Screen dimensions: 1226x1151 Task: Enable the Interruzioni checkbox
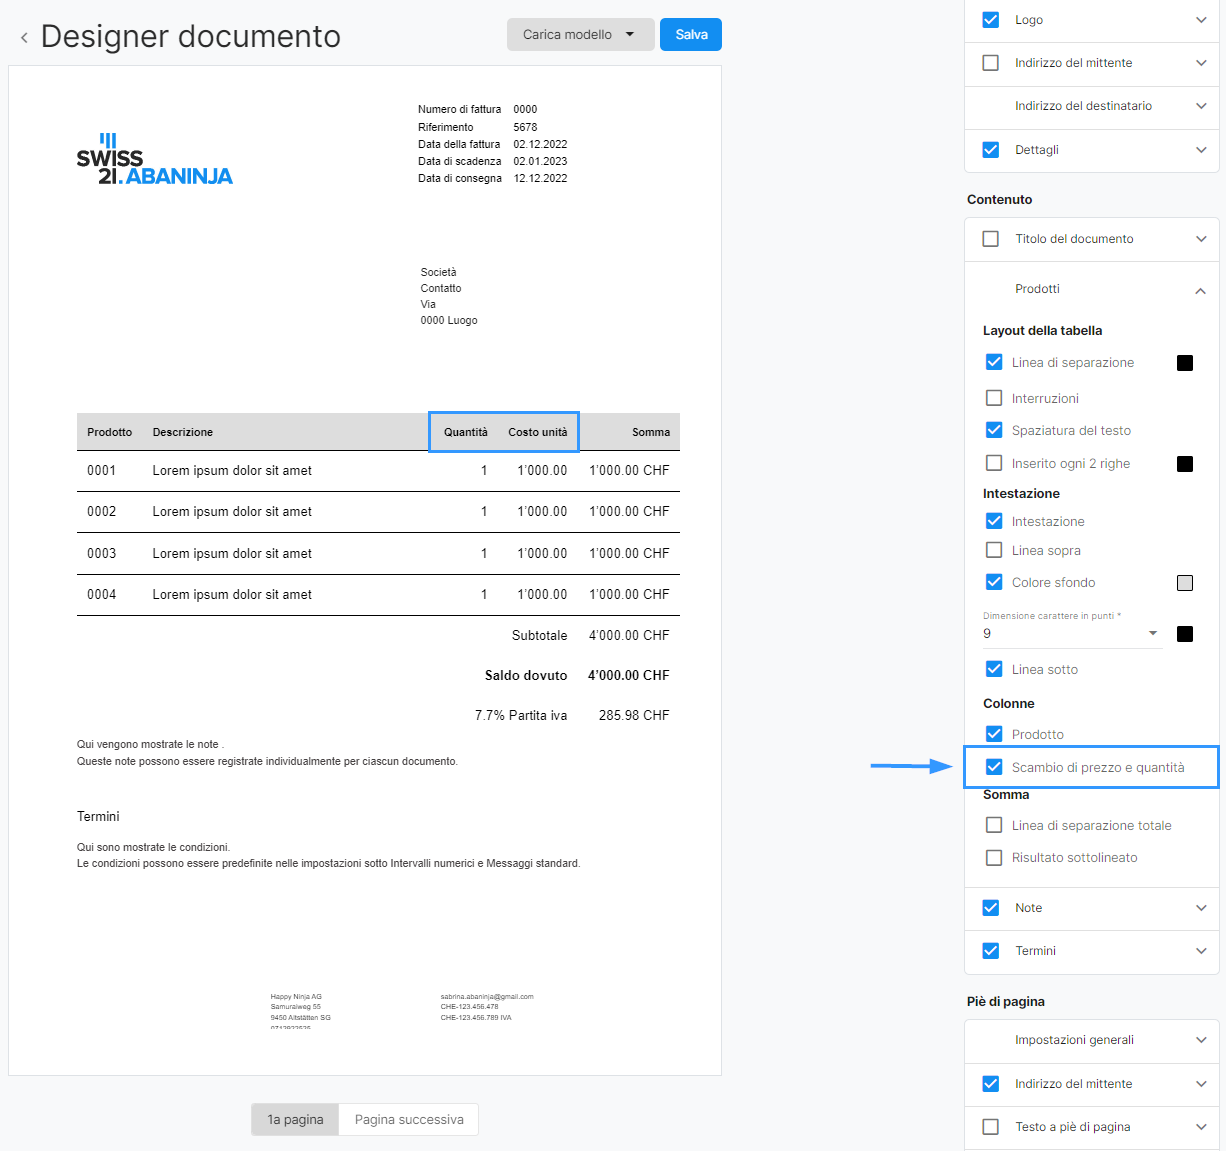click(x=994, y=398)
